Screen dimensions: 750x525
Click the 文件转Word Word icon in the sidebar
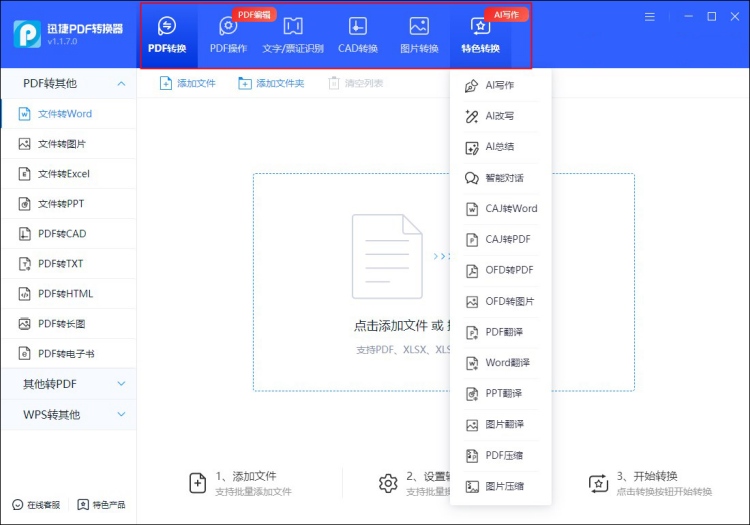[24, 114]
